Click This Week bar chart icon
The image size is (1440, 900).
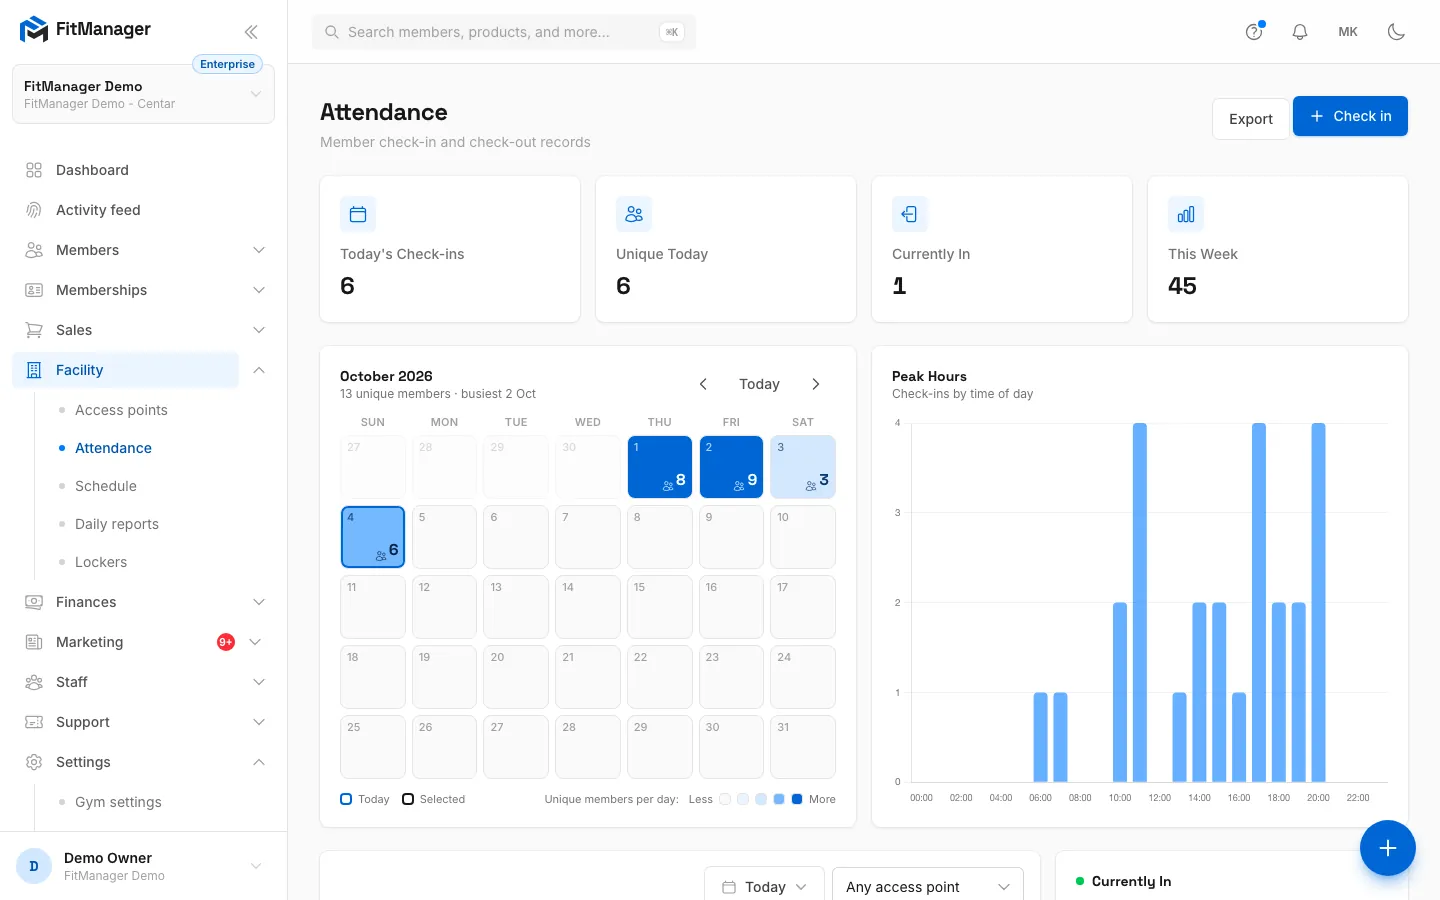pos(1186,214)
